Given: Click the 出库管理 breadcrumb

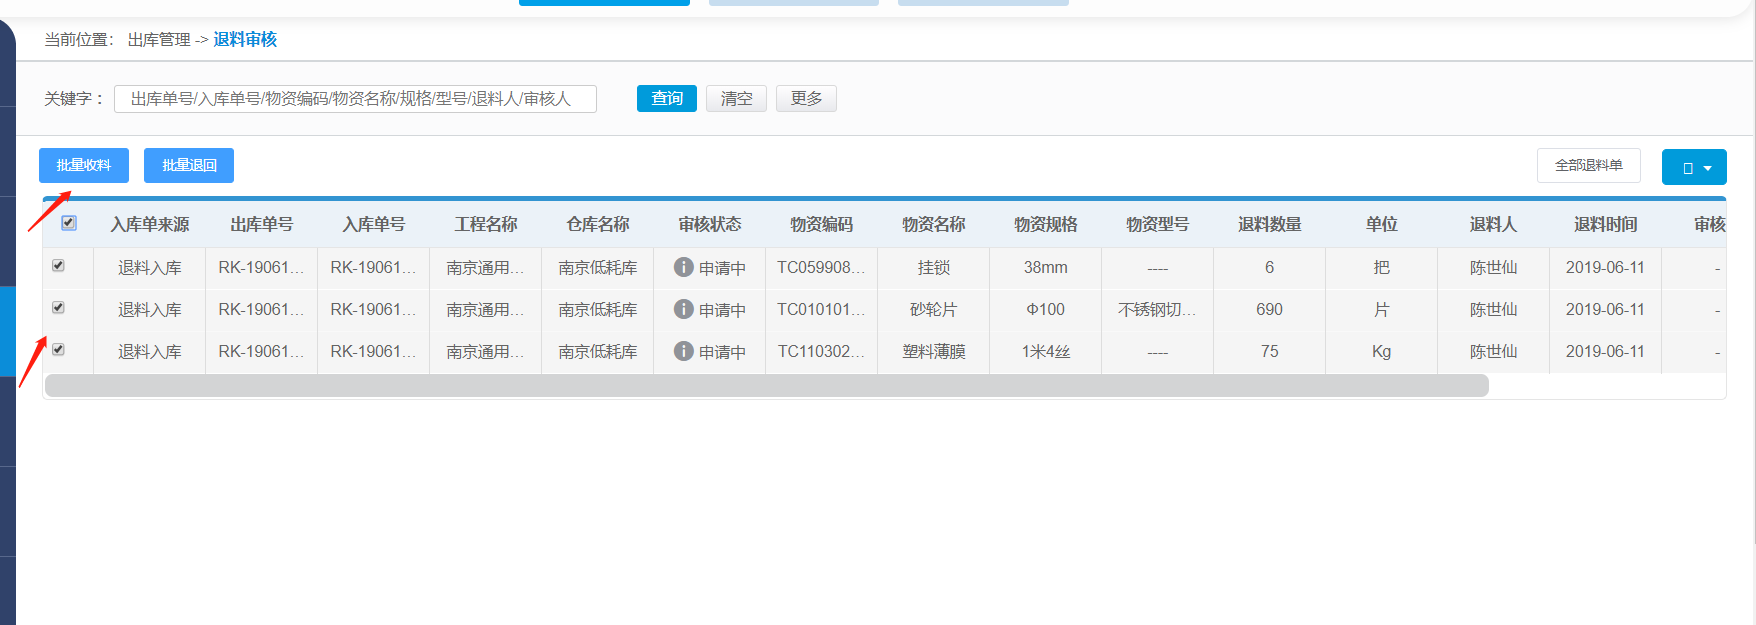Looking at the screenshot, I should 159,40.
